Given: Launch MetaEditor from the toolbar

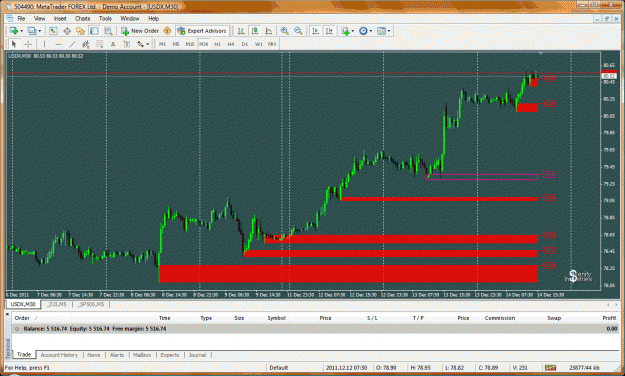Looking at the screenshot, I should click(x=167, y=31).
